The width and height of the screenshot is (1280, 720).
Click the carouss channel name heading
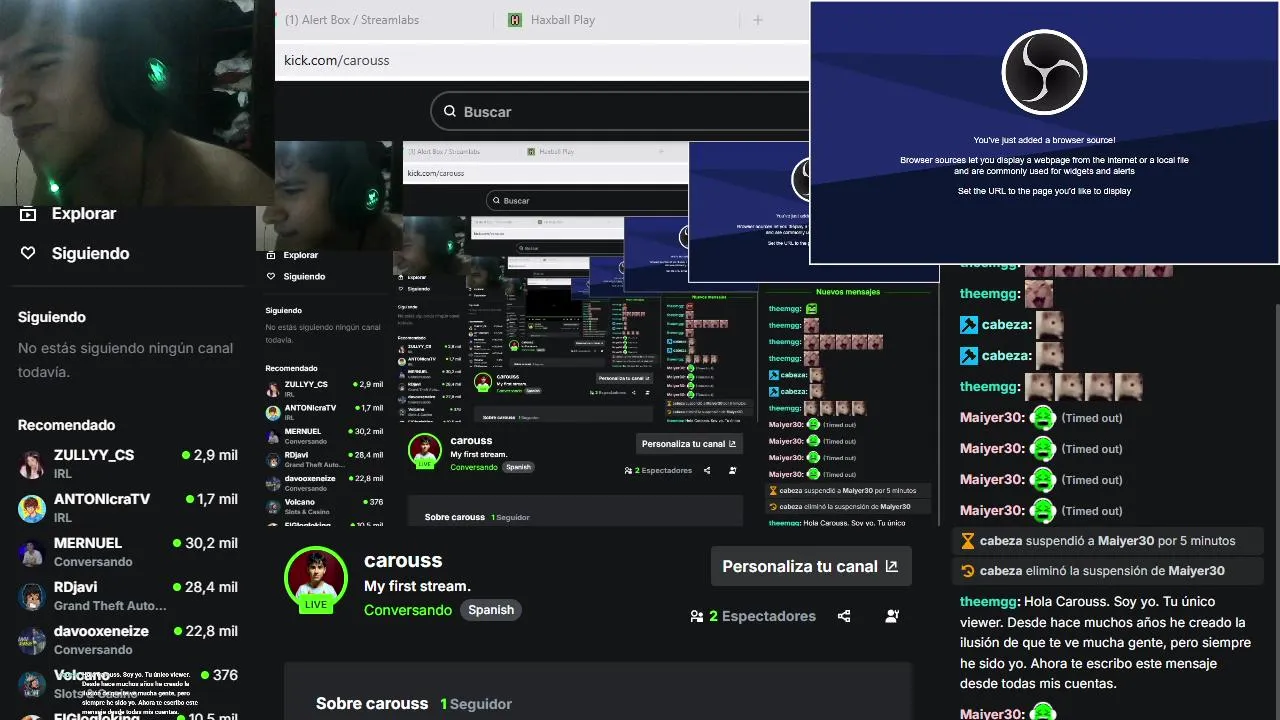click(403, 561)
